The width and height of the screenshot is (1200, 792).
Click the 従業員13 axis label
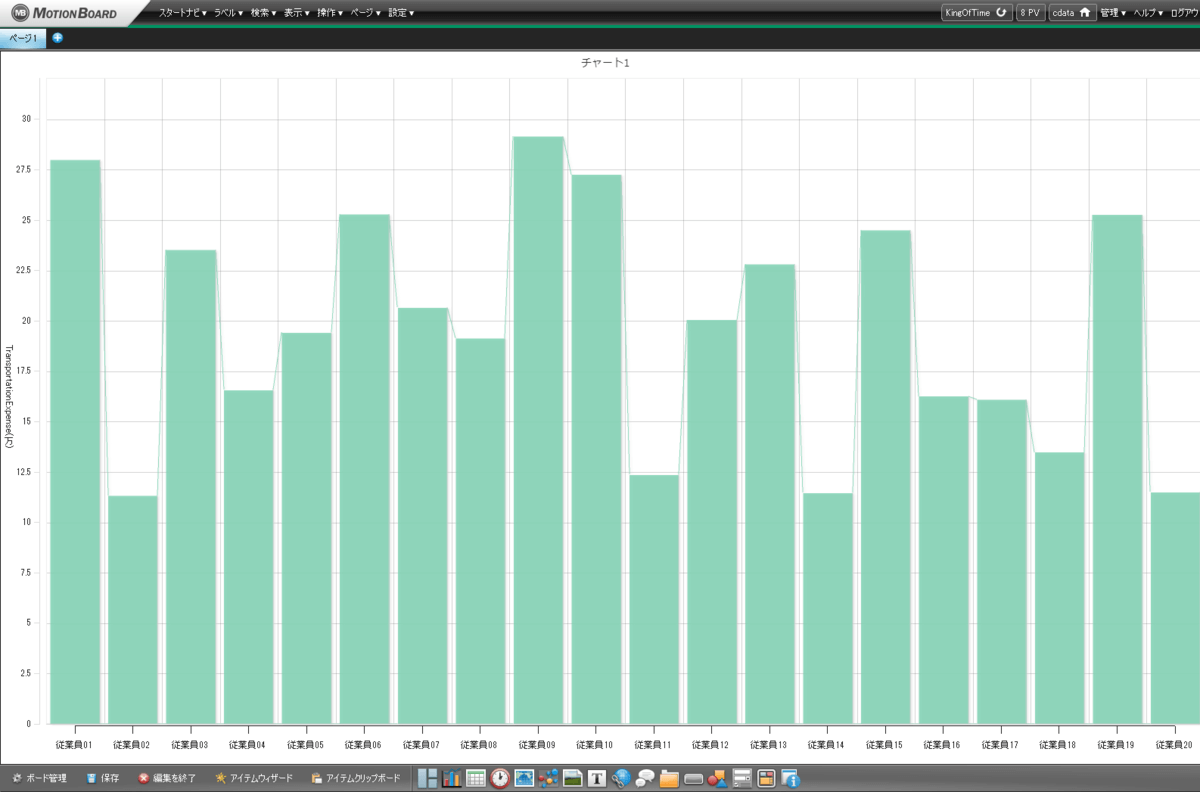tap(769, 745)
